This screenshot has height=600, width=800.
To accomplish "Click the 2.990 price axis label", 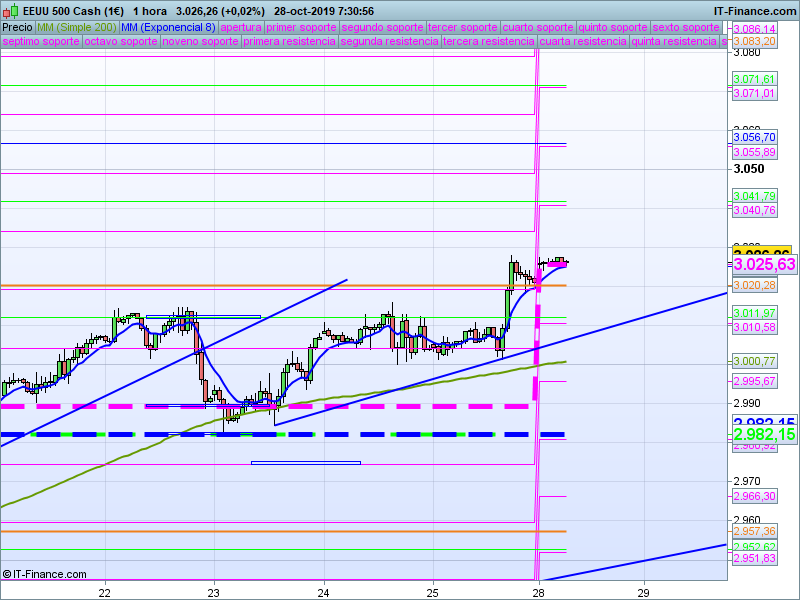I will click(x=747, y=404).
